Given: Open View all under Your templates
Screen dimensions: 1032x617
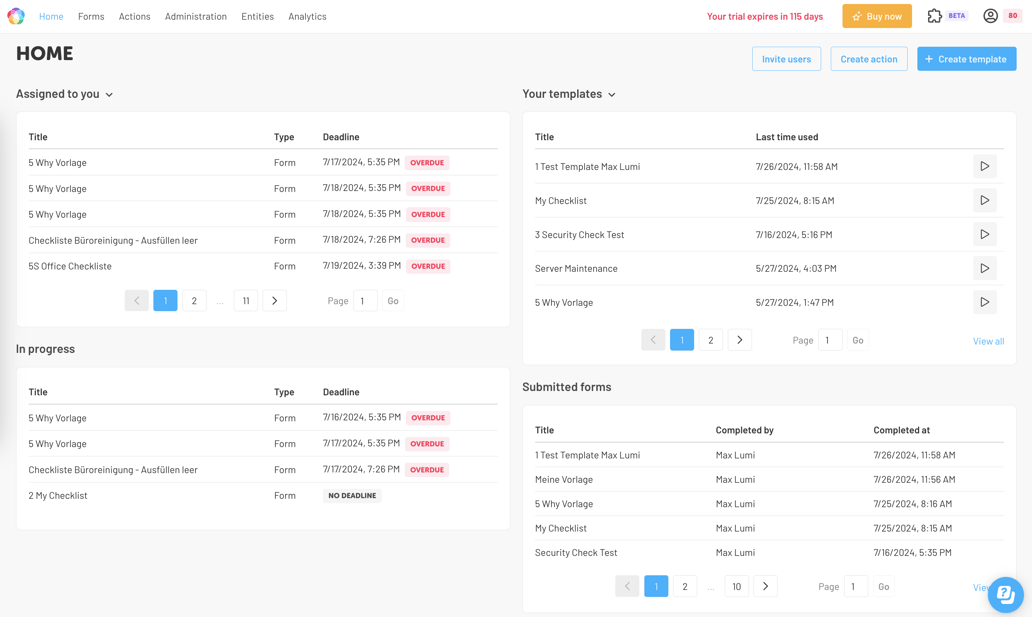Looking at the screenshot, I should [988, 340].
